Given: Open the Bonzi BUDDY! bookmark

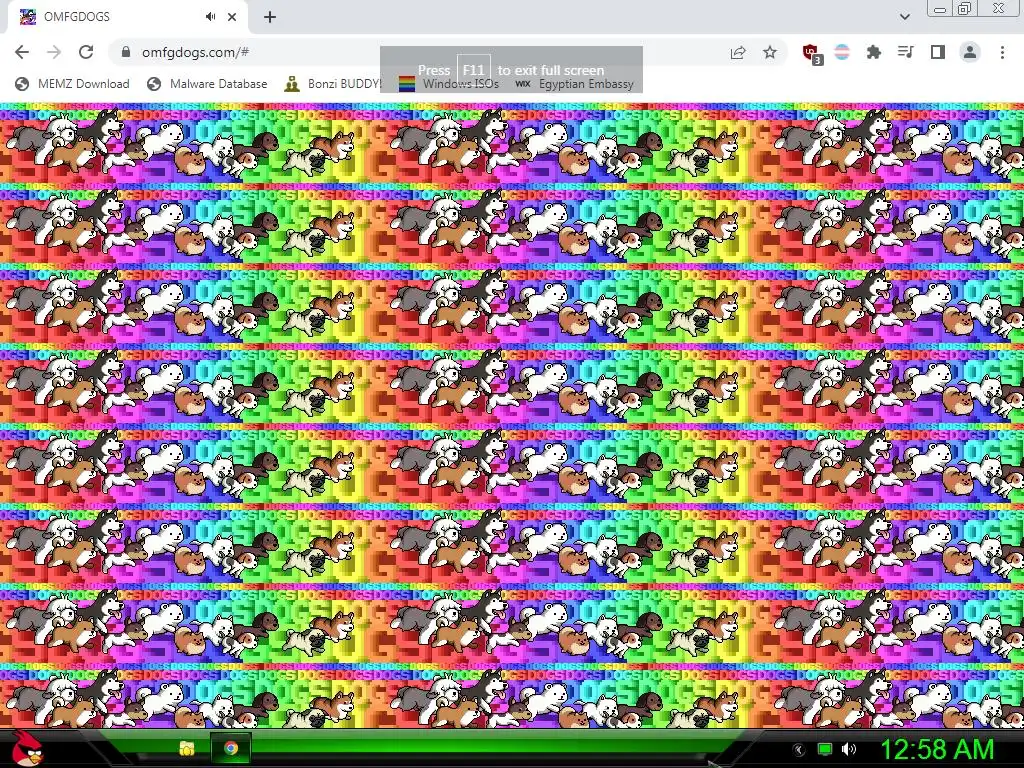Looking at the screenshot, I should pyautogui.click(x=333, y=84).
